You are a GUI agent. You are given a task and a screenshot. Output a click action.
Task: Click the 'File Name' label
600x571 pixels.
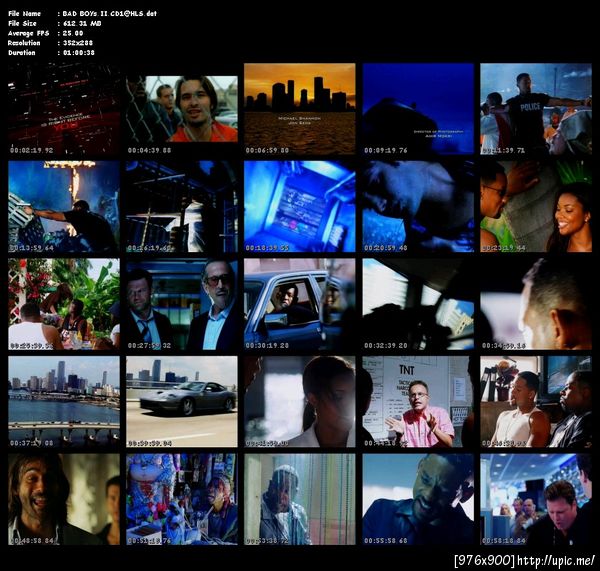coord(24,13)
